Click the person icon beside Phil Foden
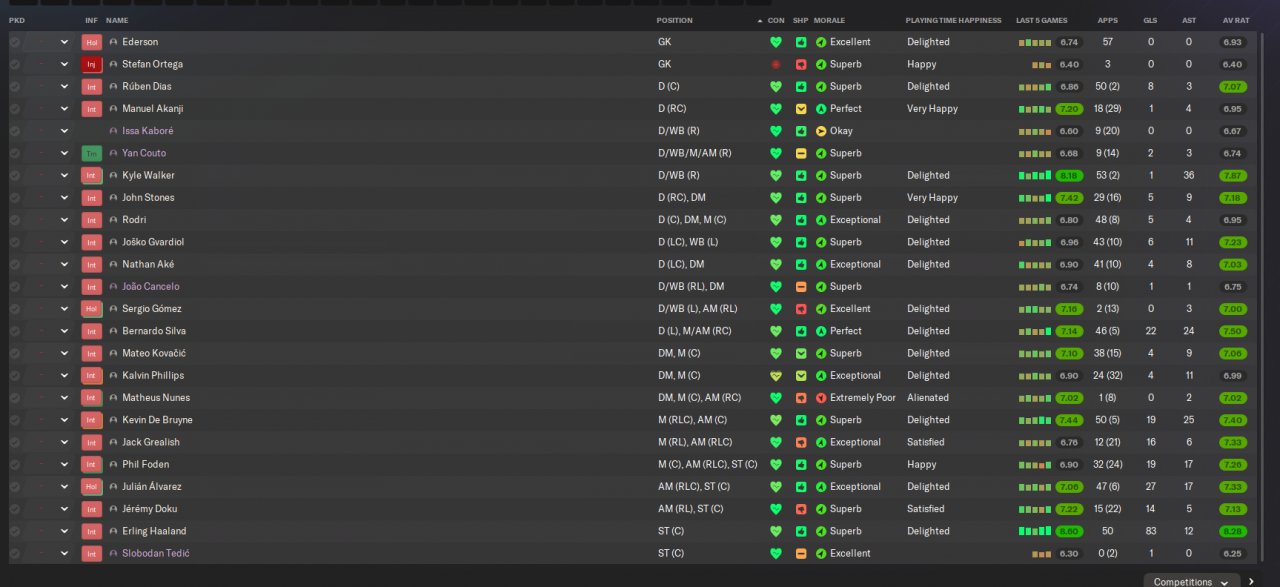 pyautogui.click(x=114, y=465)
